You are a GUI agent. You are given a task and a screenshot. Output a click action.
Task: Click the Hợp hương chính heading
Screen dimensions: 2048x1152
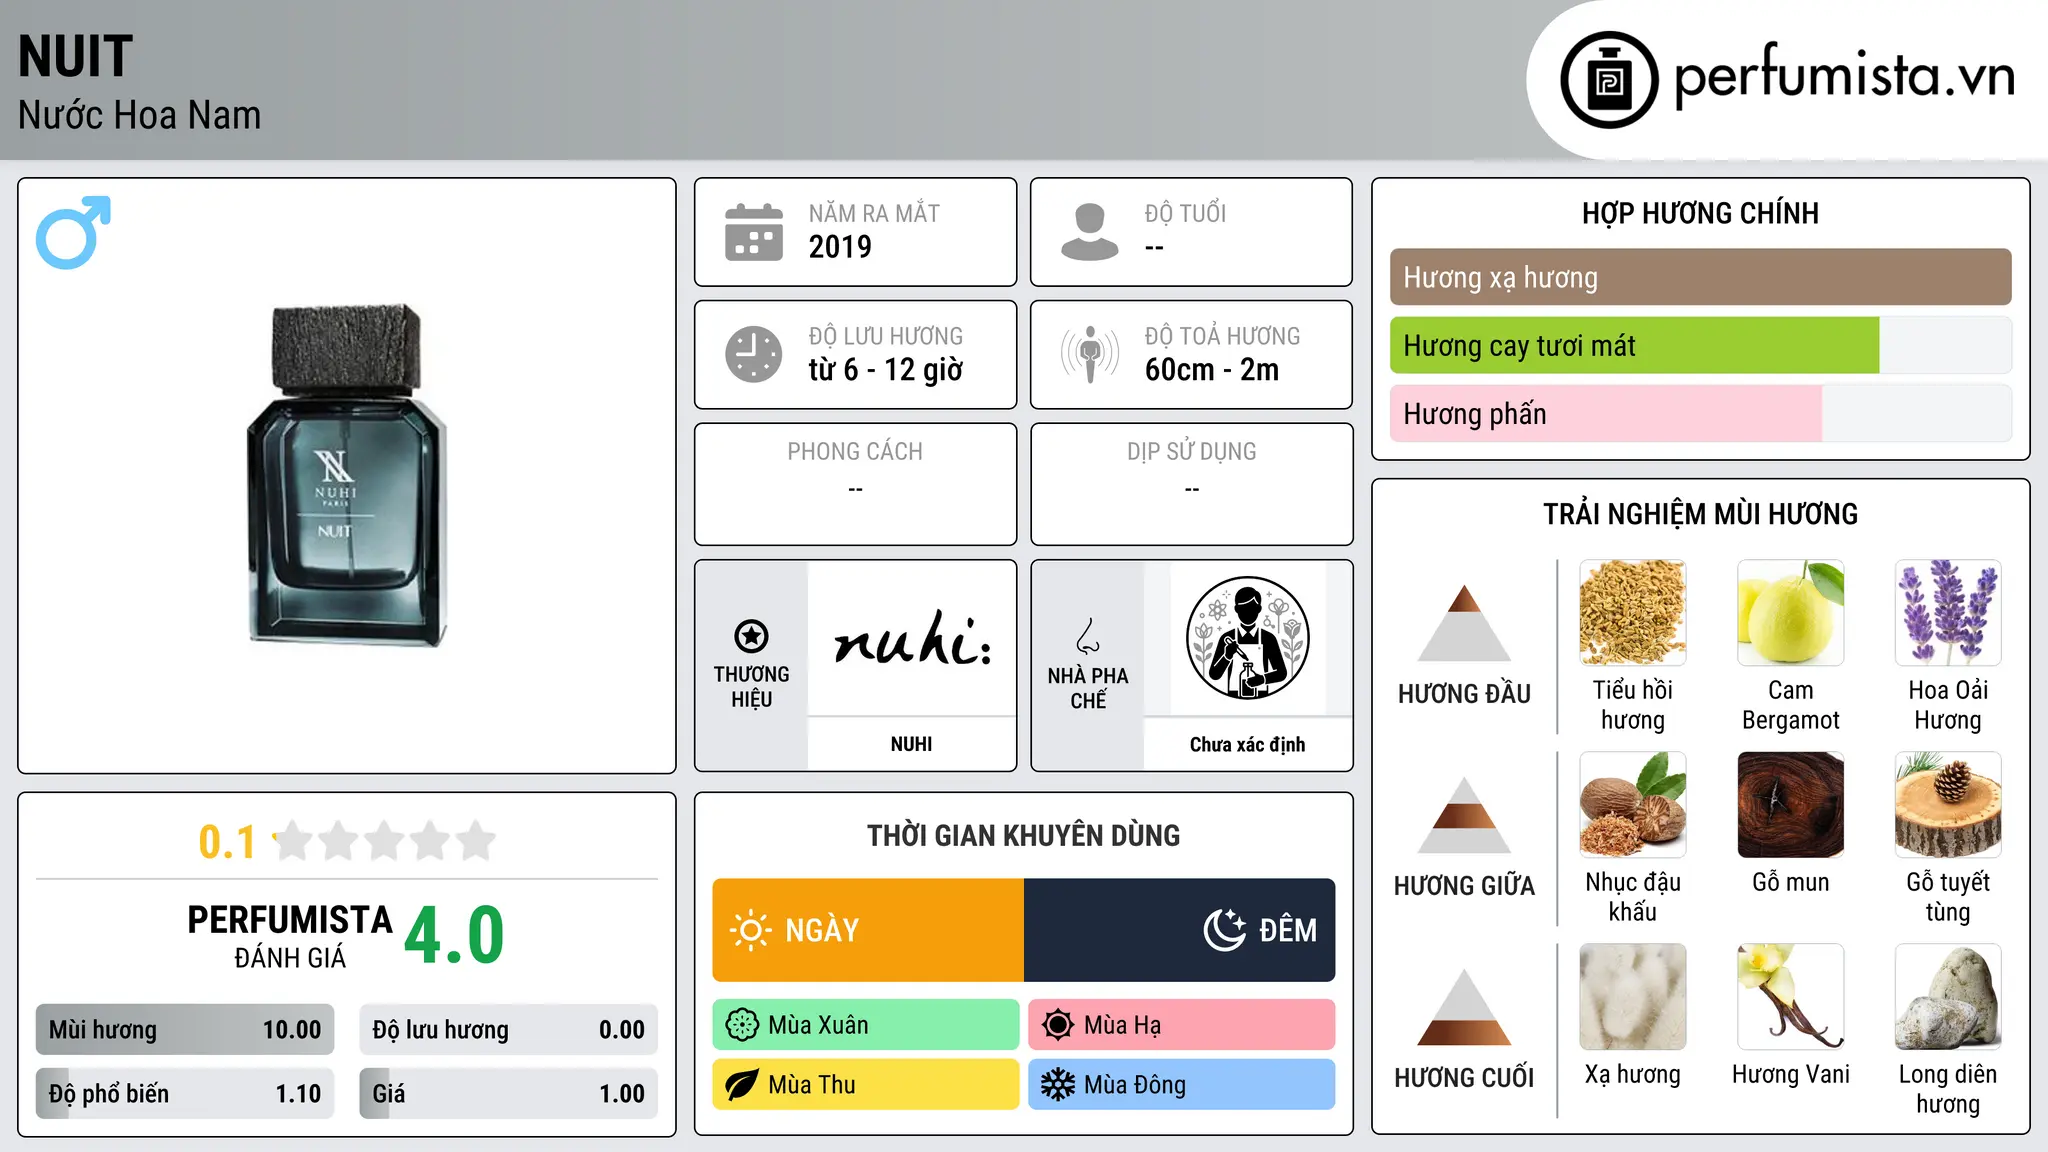(x=1700, y=213)
